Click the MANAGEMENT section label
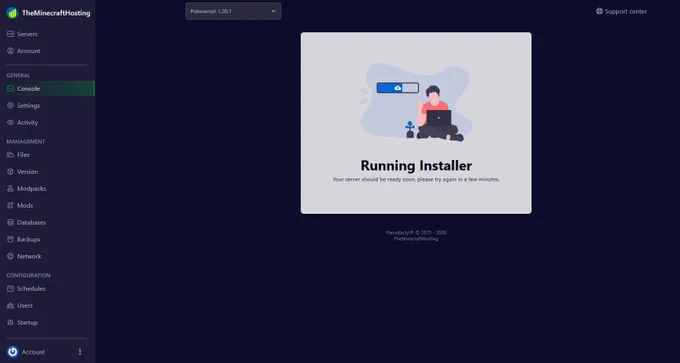 [26, 141]
